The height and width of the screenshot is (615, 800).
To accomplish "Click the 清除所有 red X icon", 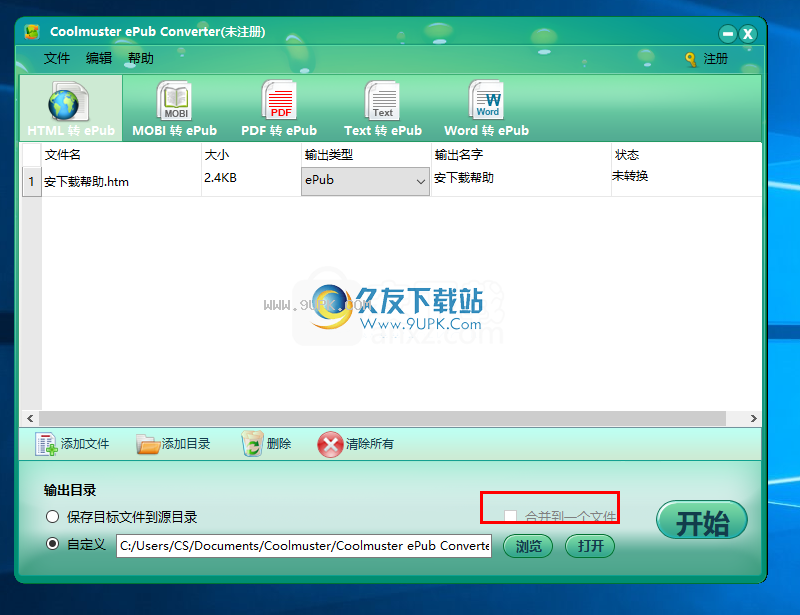I will click(x=330, y=444).
